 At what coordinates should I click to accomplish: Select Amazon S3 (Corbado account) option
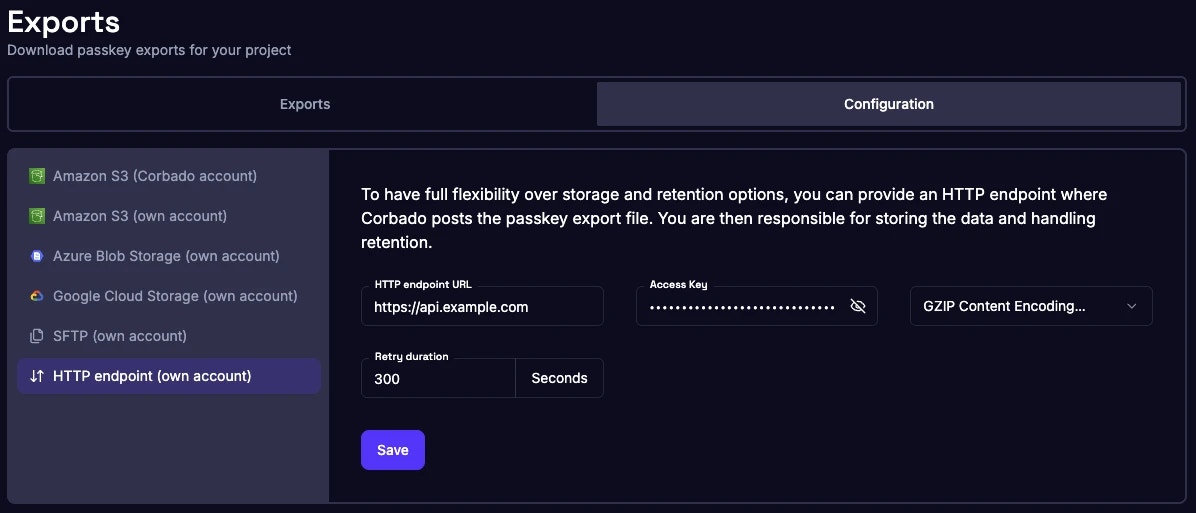pos(155,176)
